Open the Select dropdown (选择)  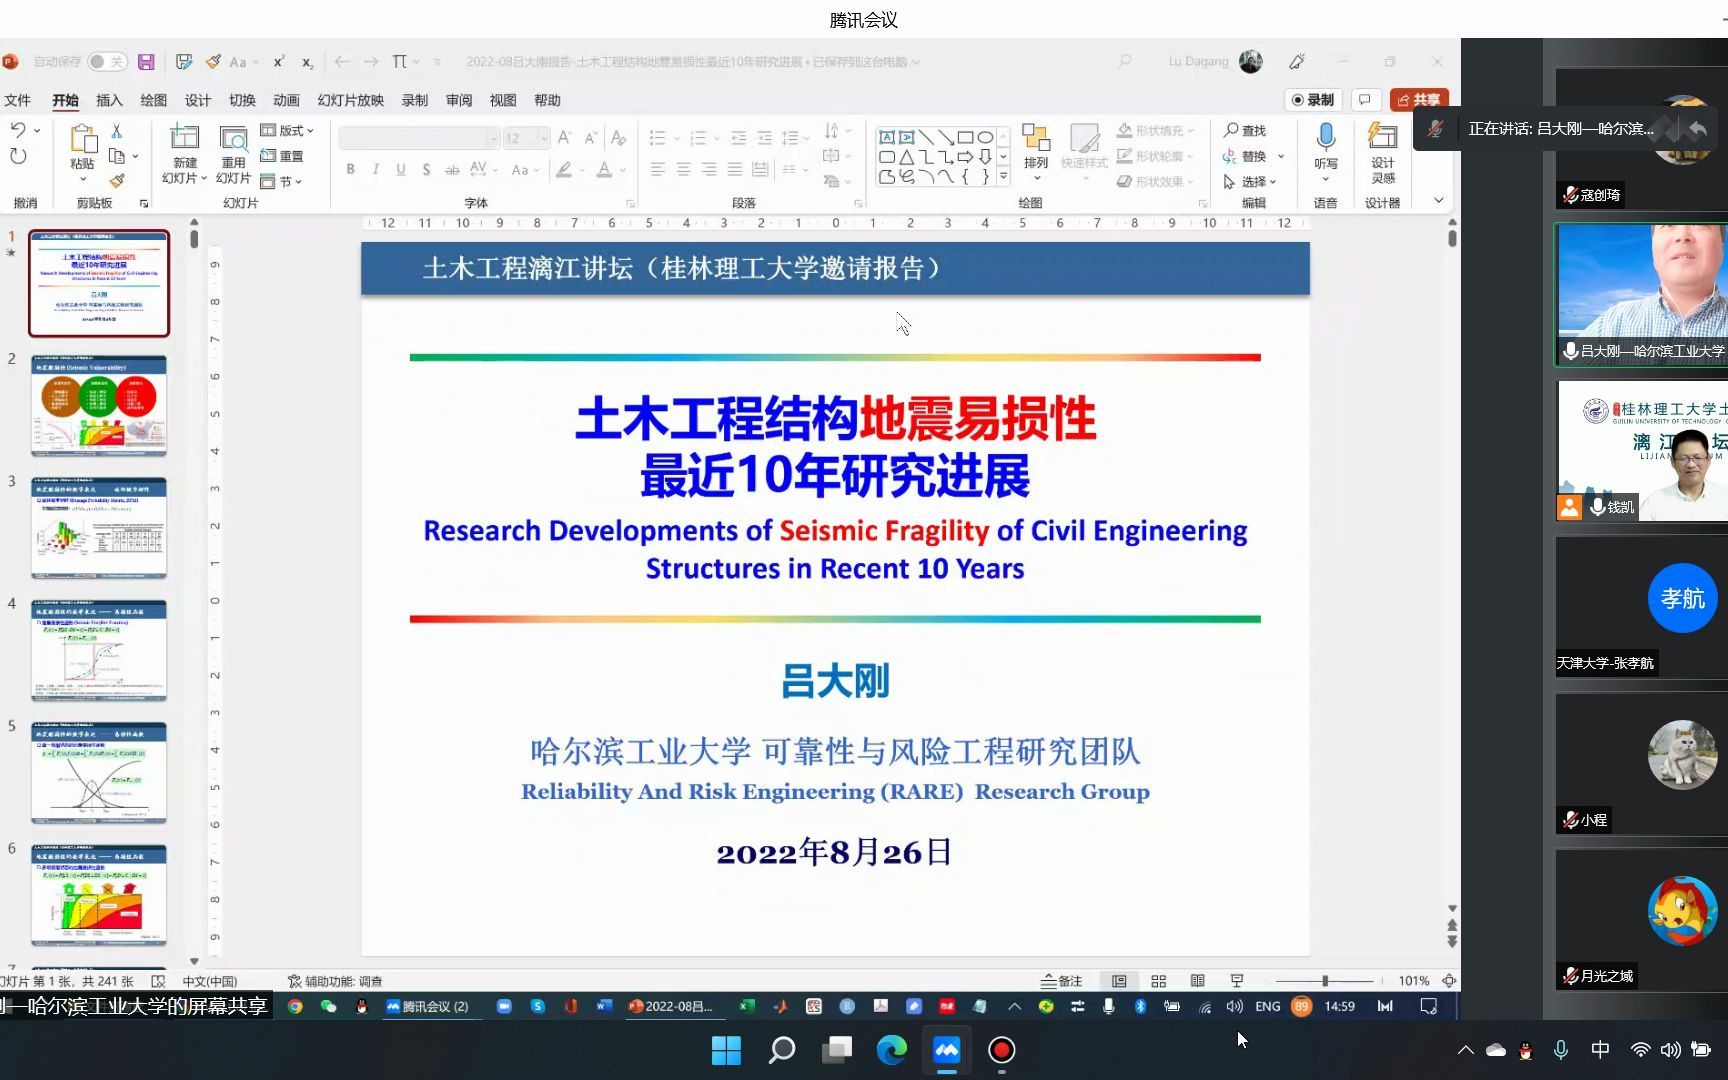coord(1250,181)
